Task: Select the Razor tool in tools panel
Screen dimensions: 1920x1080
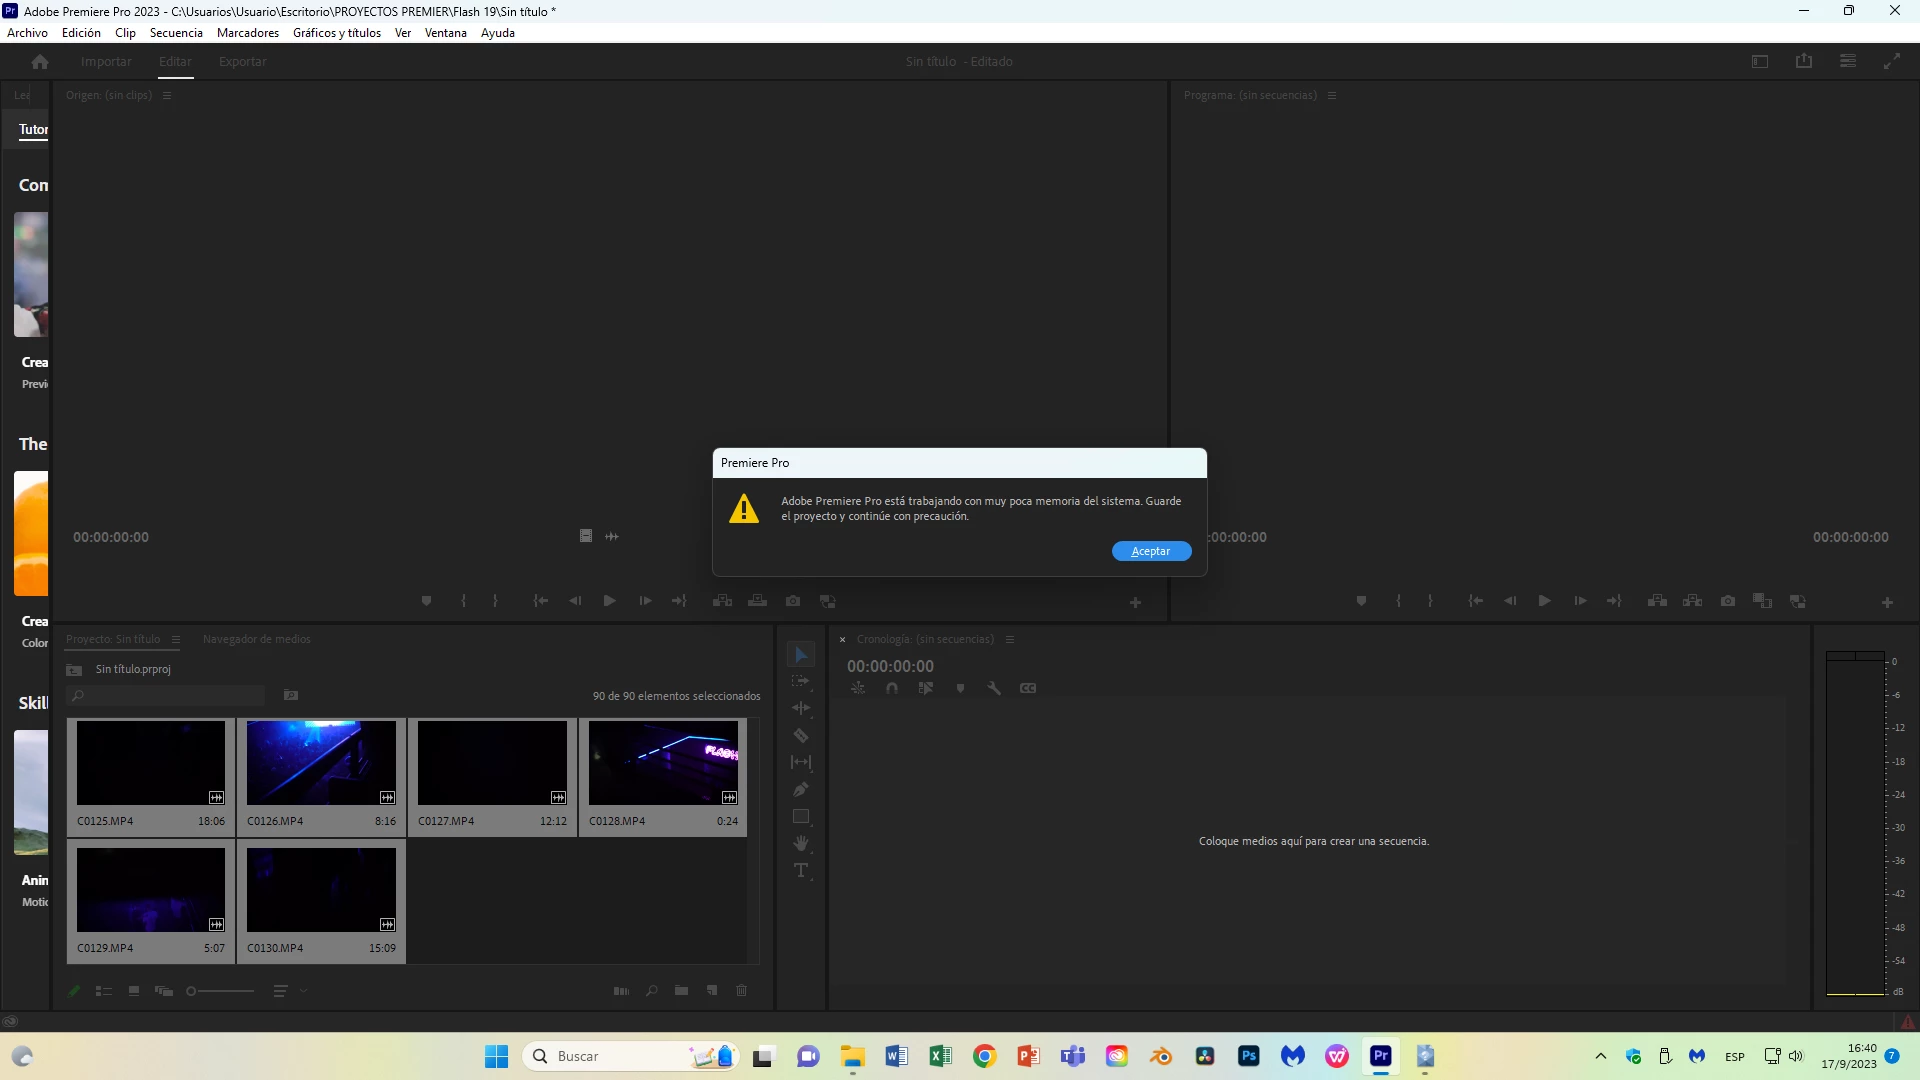Action: click(801, 736)
